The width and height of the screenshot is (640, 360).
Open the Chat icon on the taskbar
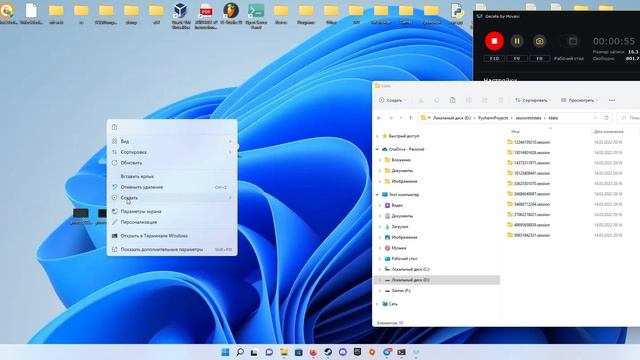[269, 352]
